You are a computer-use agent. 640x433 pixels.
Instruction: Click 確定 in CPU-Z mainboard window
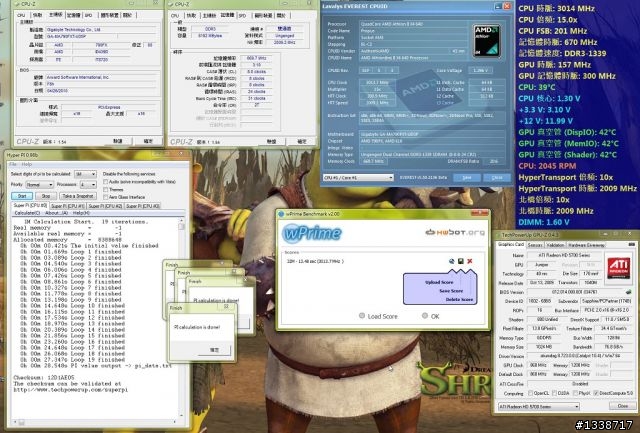148,141
